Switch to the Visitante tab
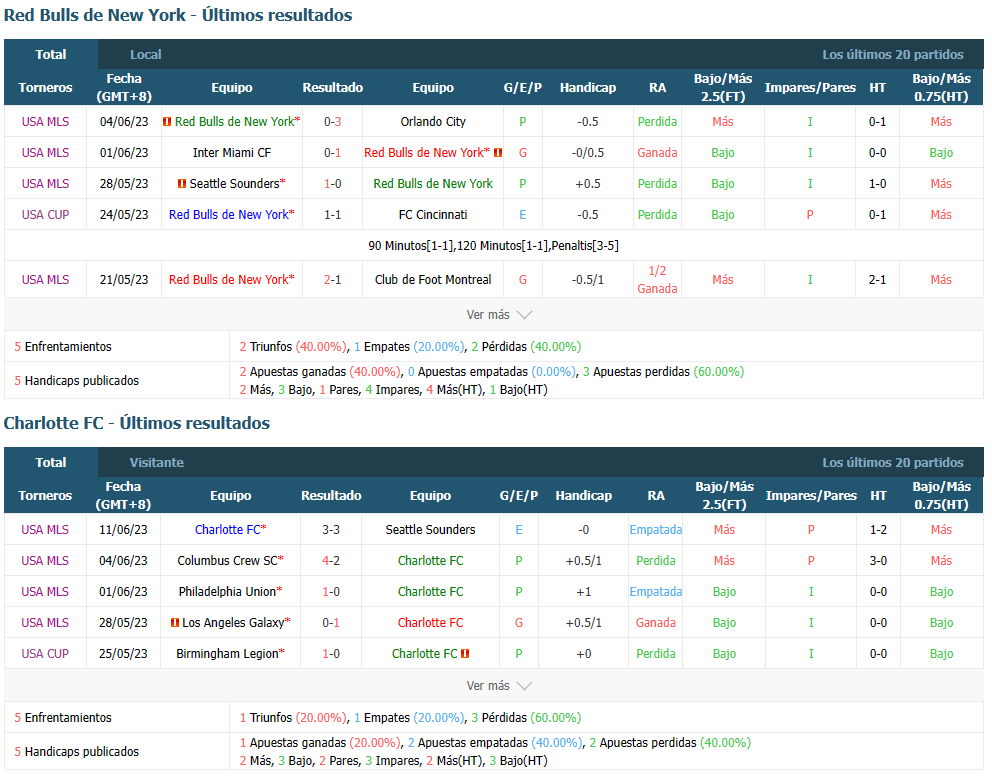992x776 pixels. point(157,462)
